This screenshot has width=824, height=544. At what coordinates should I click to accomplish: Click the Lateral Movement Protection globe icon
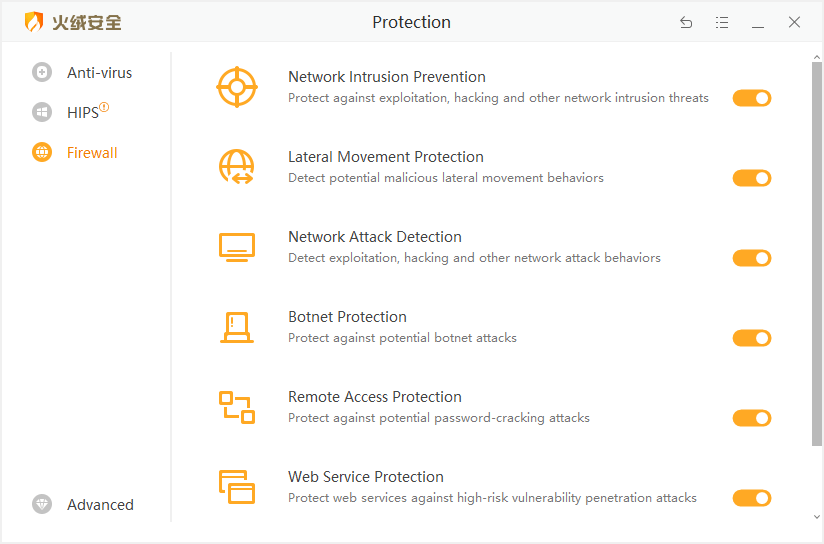[237, 167]
